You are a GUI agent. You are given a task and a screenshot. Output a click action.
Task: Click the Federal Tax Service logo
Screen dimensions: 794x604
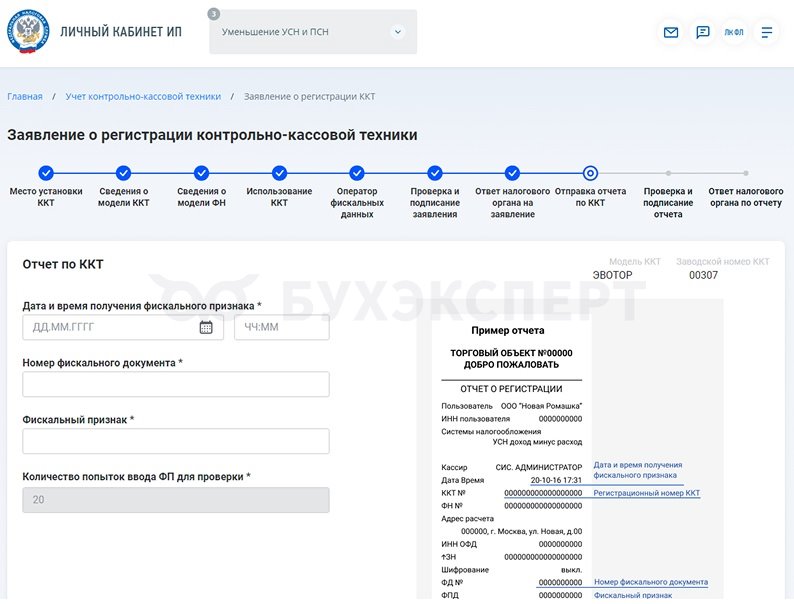click(x=28, y=31)
